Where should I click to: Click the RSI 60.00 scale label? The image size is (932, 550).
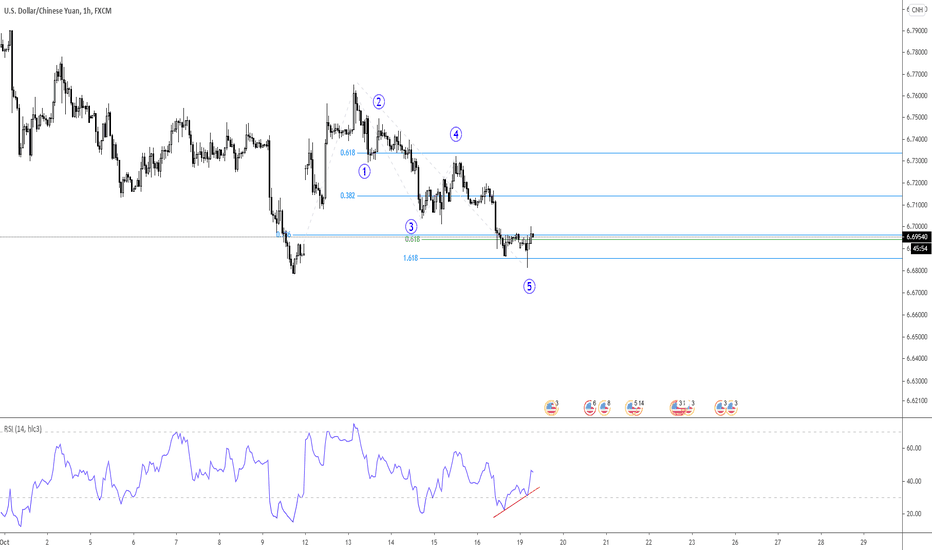pos(914,448)
